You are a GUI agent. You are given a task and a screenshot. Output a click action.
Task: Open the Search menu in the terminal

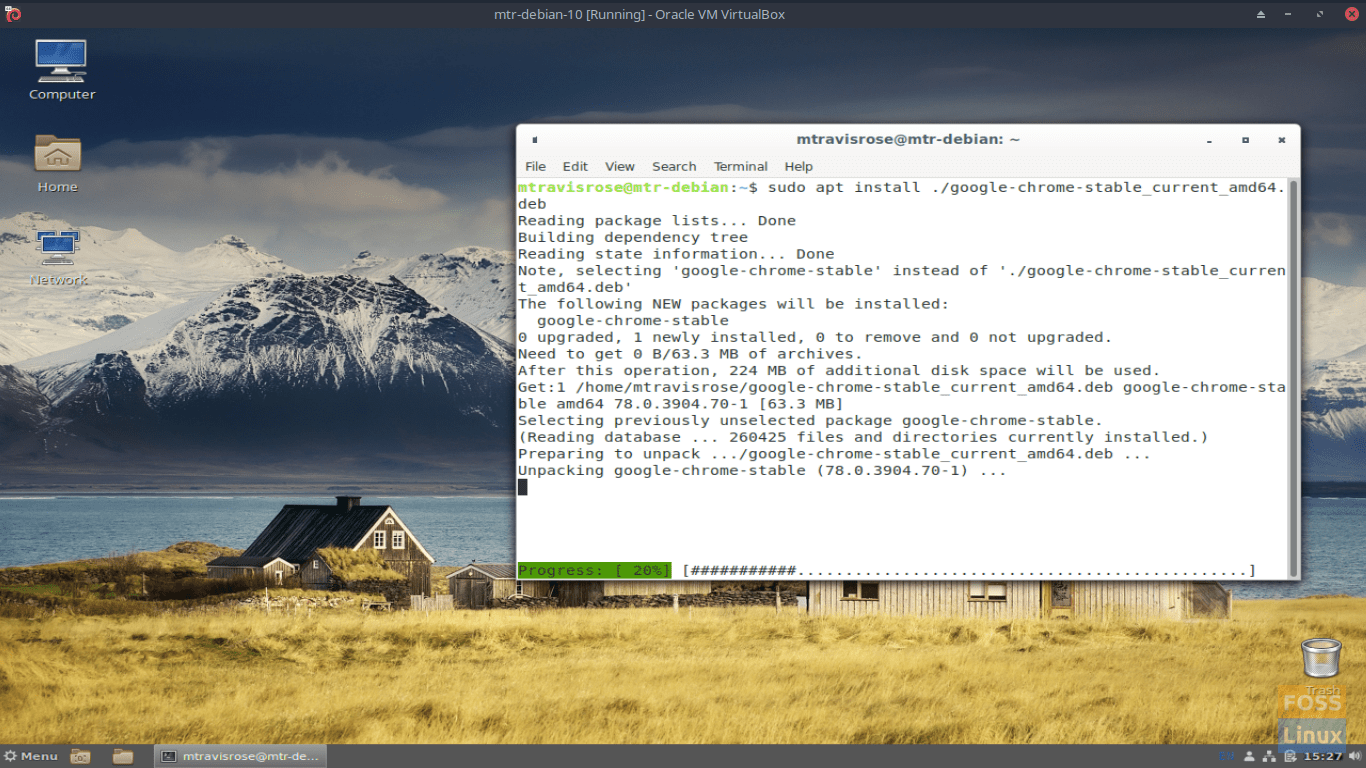(x=674, y=166)
